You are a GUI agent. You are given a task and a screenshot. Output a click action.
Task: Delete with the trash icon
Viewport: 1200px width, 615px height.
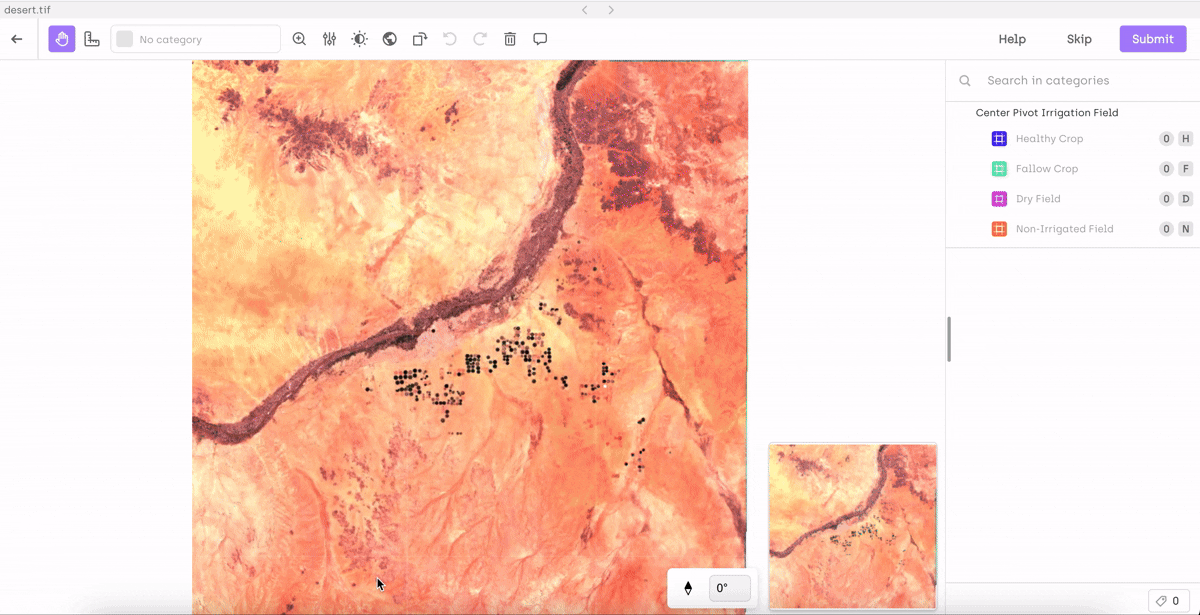[x=510, y=39]
